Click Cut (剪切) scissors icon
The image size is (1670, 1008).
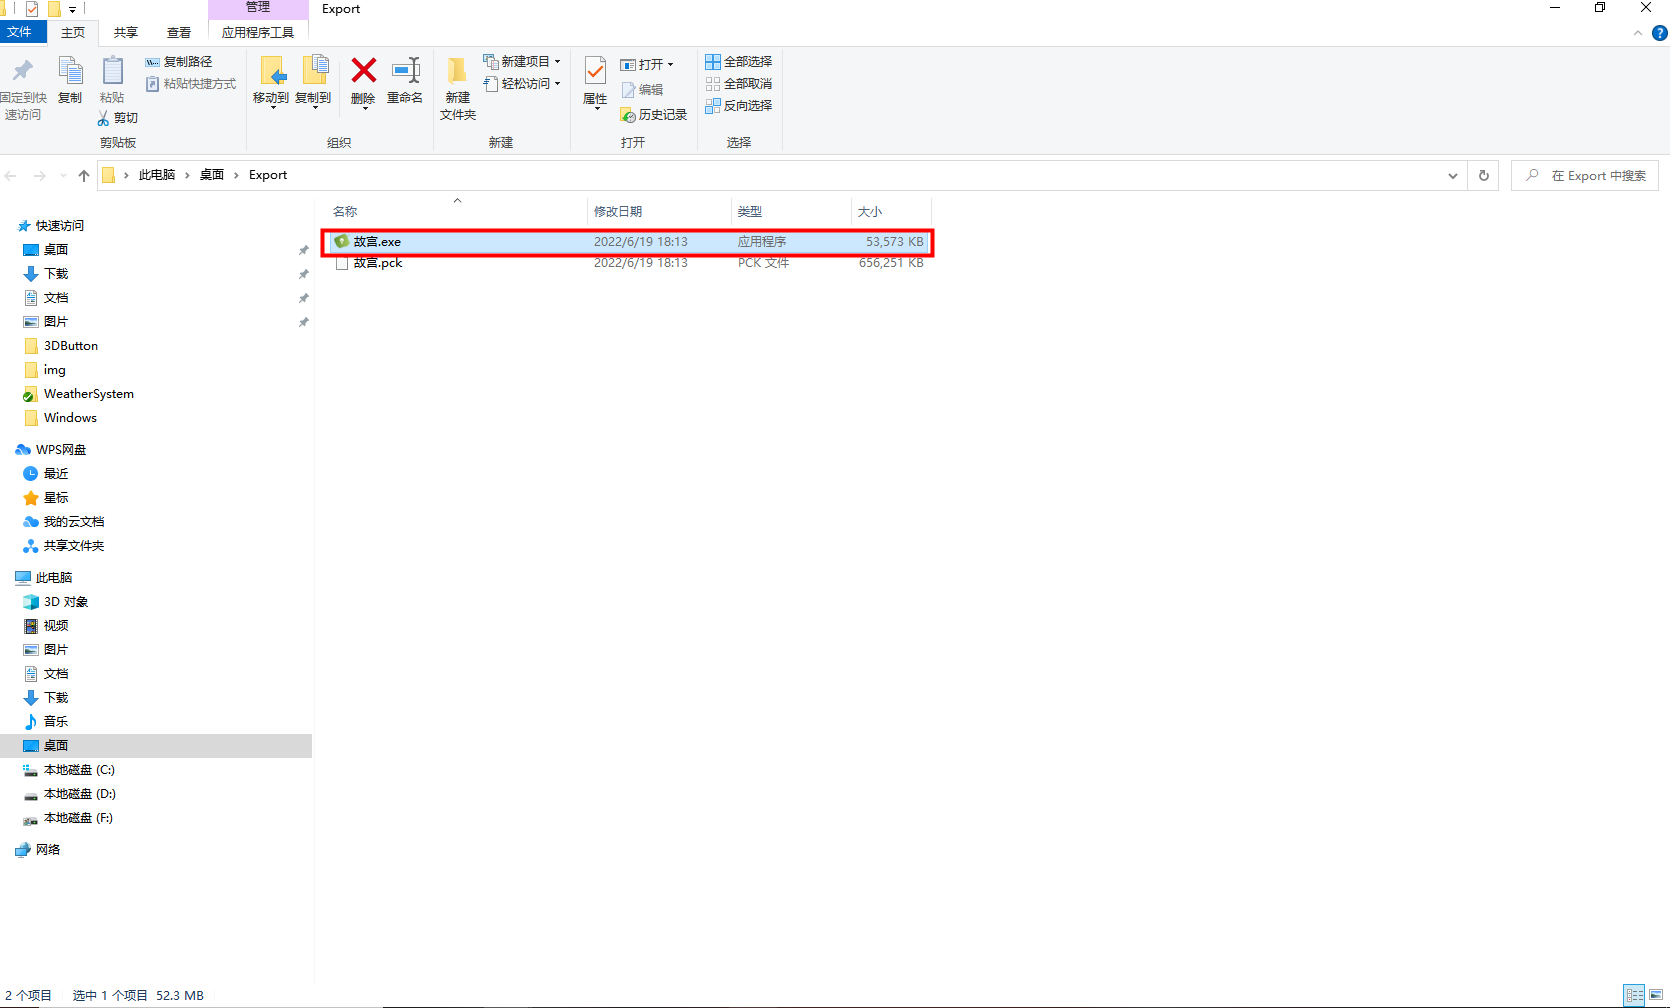click(x=103, y=118)
